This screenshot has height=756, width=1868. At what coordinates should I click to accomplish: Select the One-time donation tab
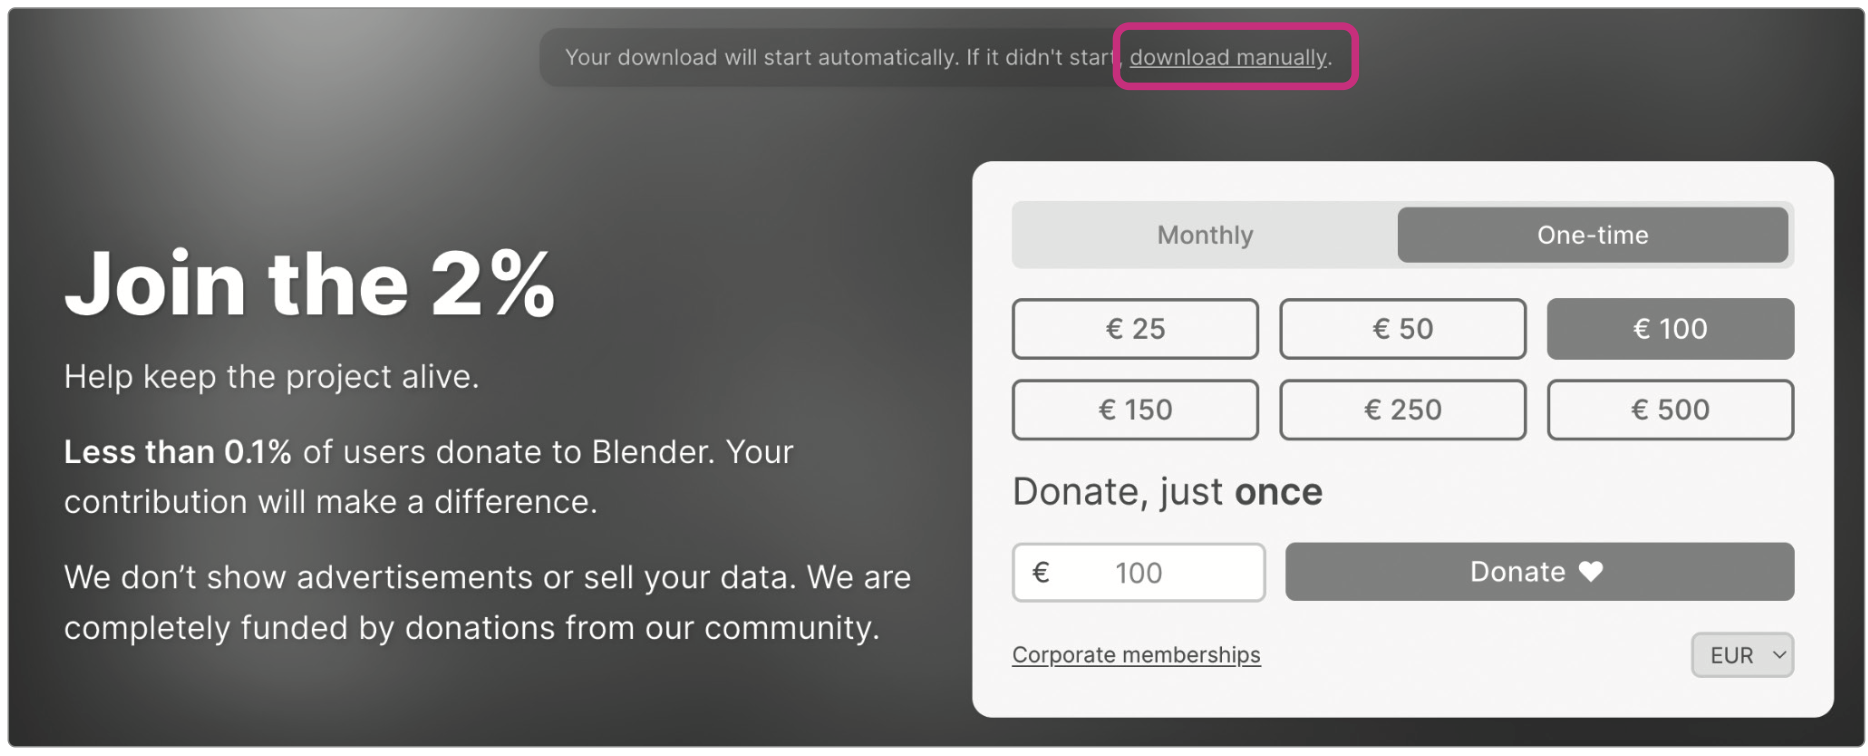1592,235
